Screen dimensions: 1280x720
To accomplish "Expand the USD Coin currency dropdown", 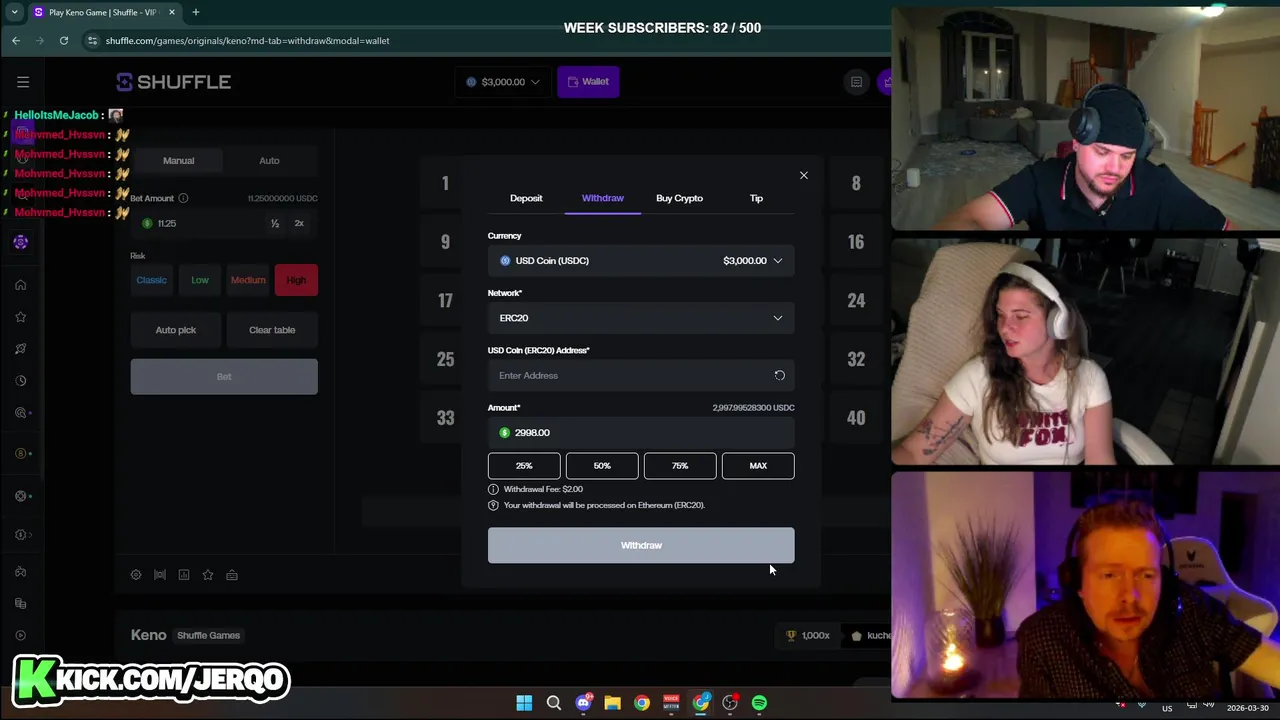I will coord(641,261).
